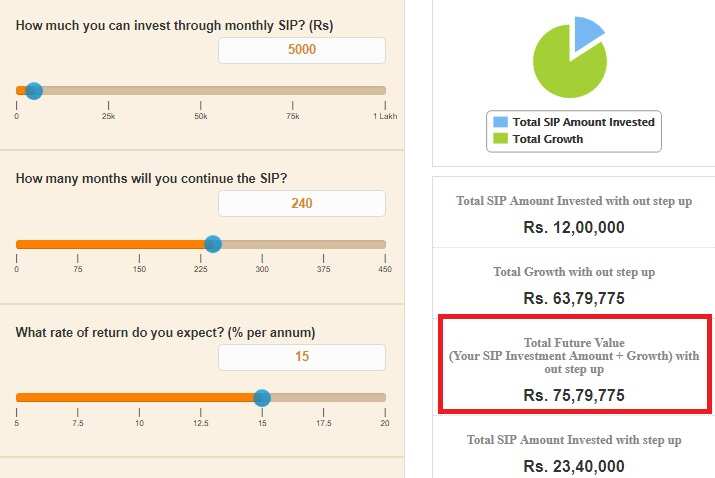Click the green growth slice of pie chart
This screenshot has height=478, width=715.
click(x=563, y=68)
